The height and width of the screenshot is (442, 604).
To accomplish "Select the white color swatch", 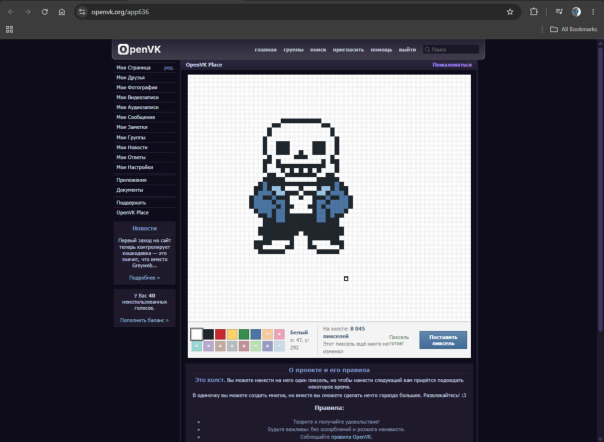I will coord(196,334).
